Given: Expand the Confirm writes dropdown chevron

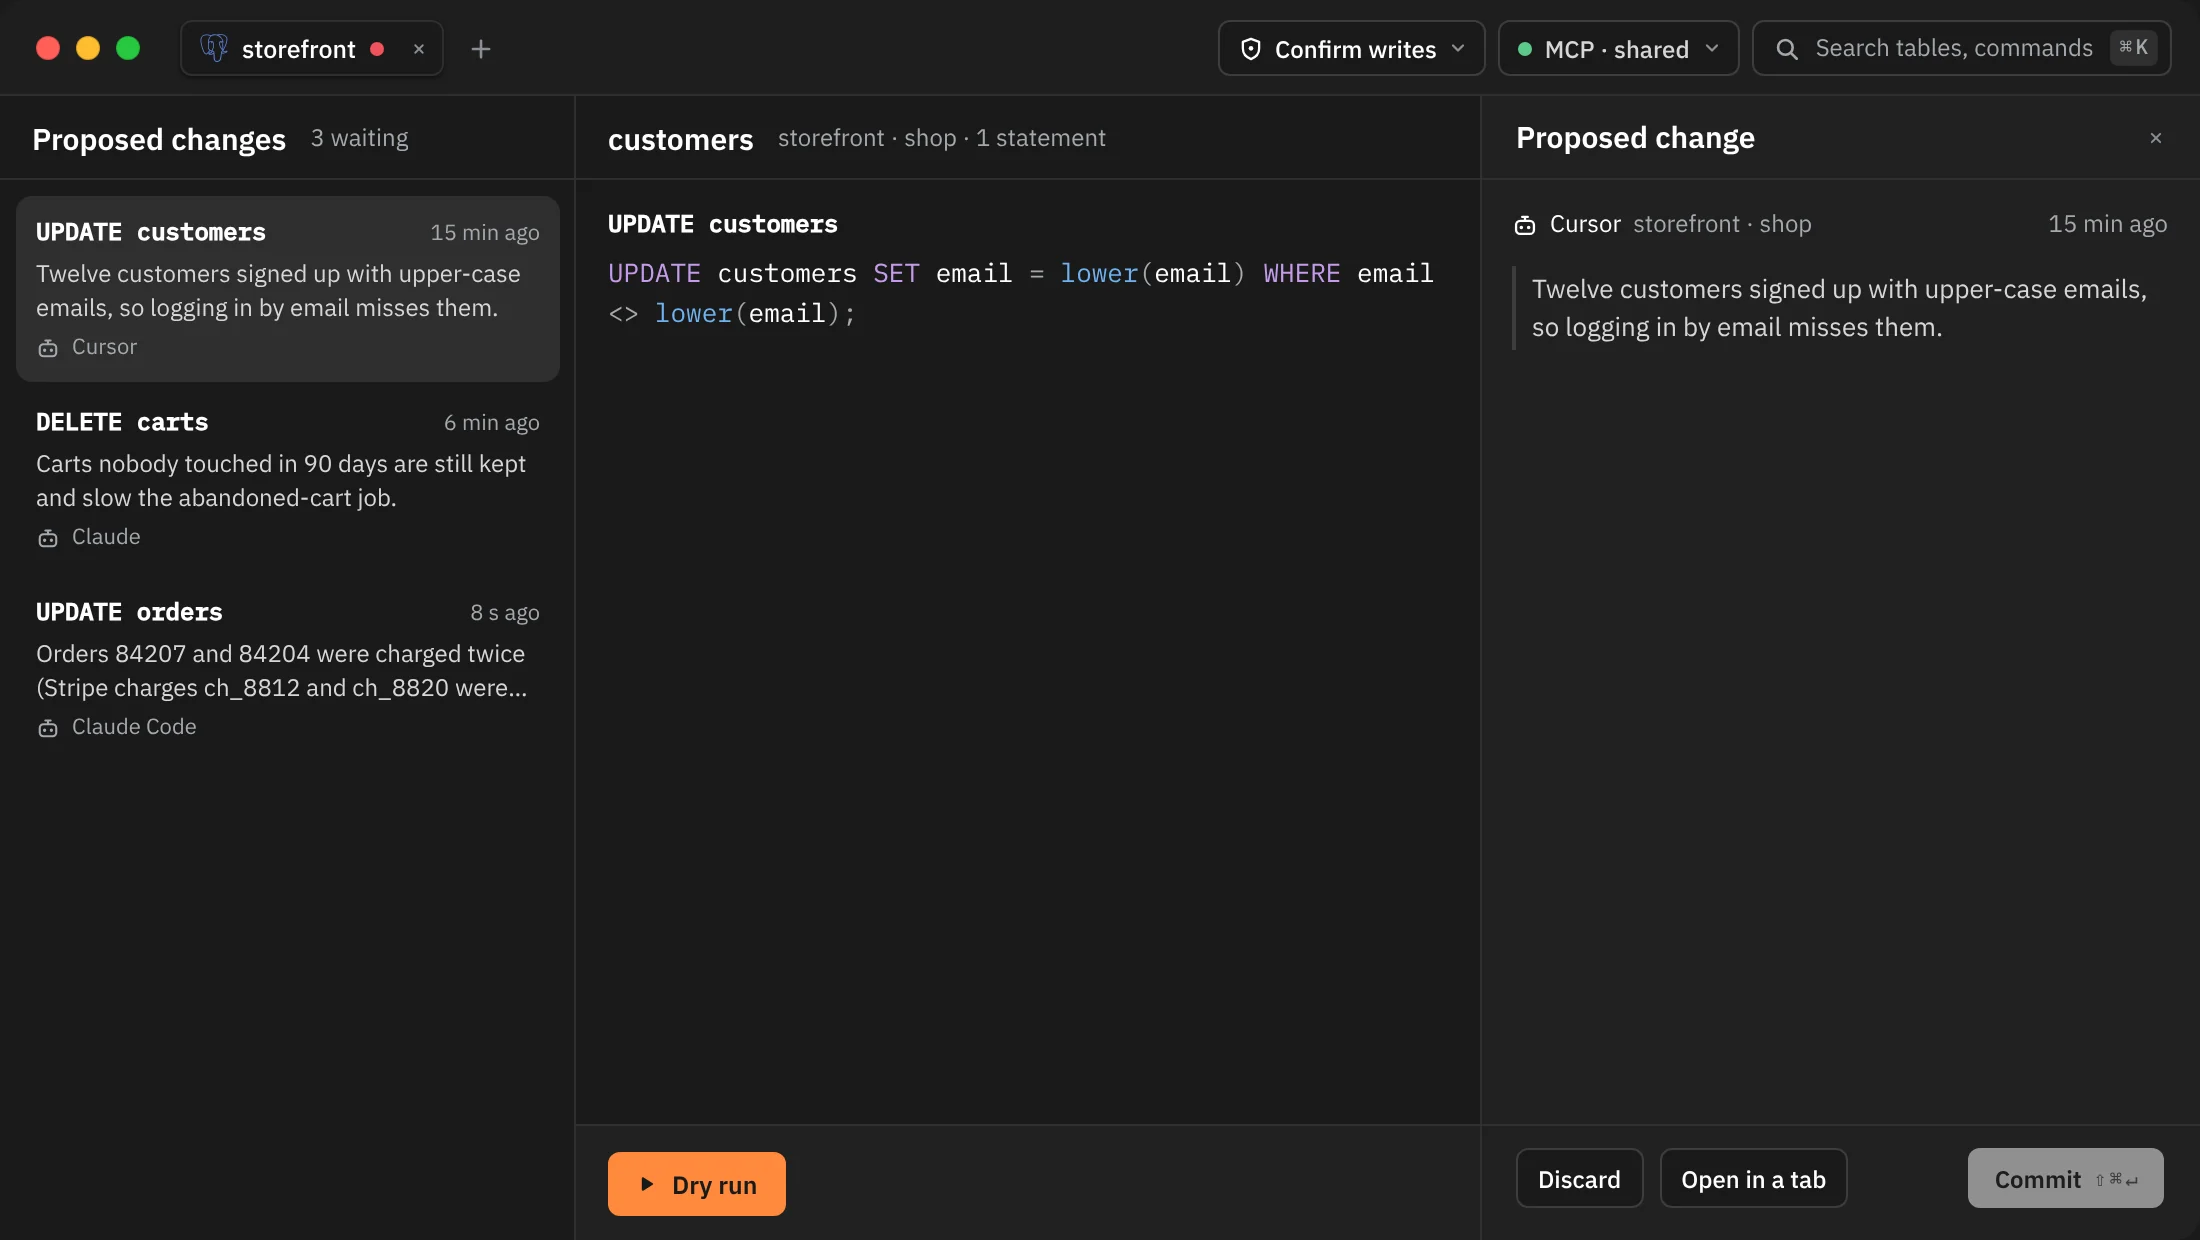Looking at the screenshot, I should point(1458,48).
